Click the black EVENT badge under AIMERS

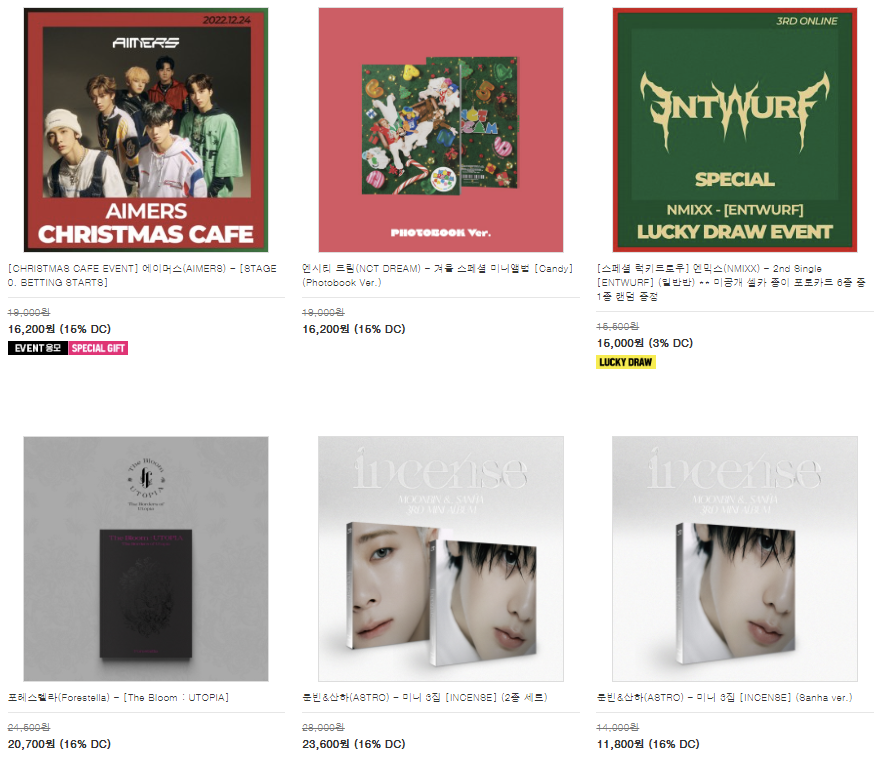tap(38, 348)
